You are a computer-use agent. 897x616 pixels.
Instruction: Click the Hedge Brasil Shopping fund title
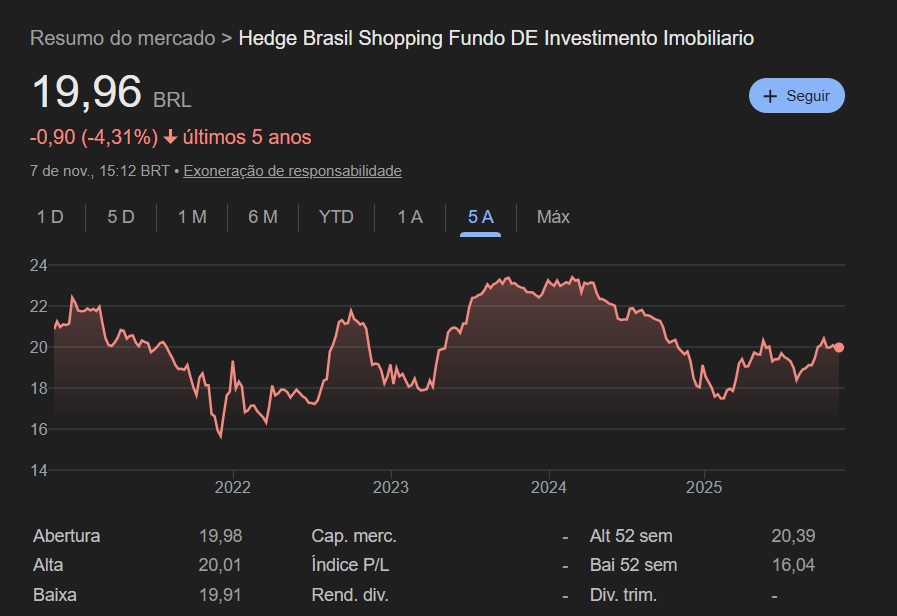coord(496,39)
